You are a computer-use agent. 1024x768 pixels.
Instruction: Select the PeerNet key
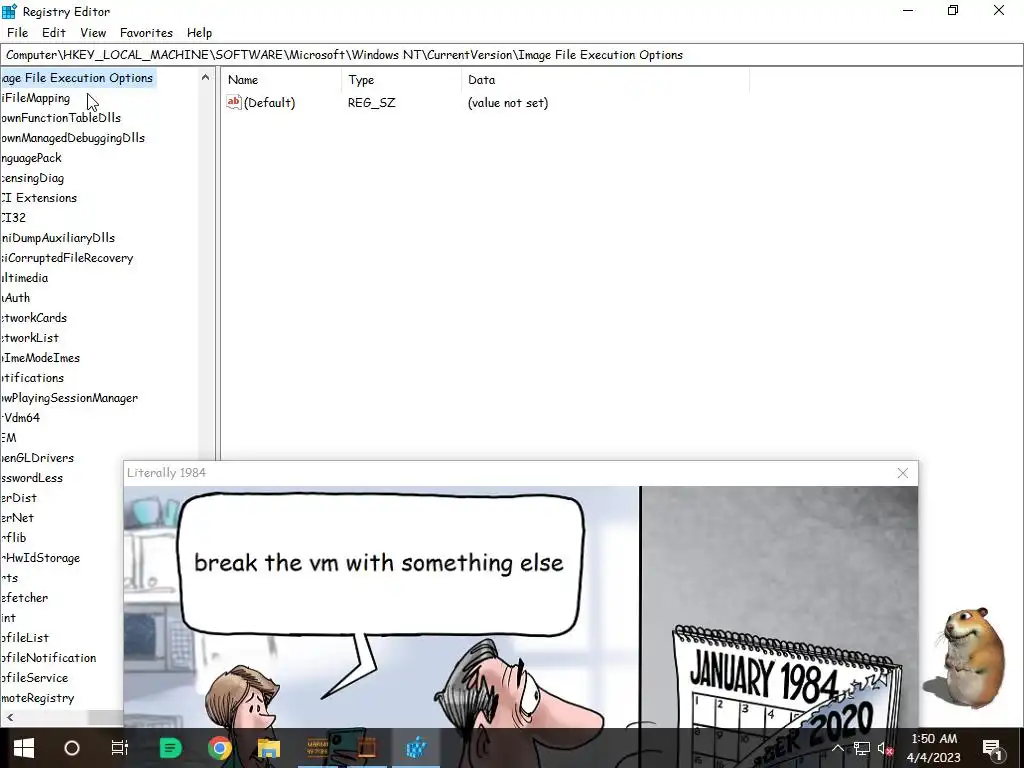click(17, 518)
